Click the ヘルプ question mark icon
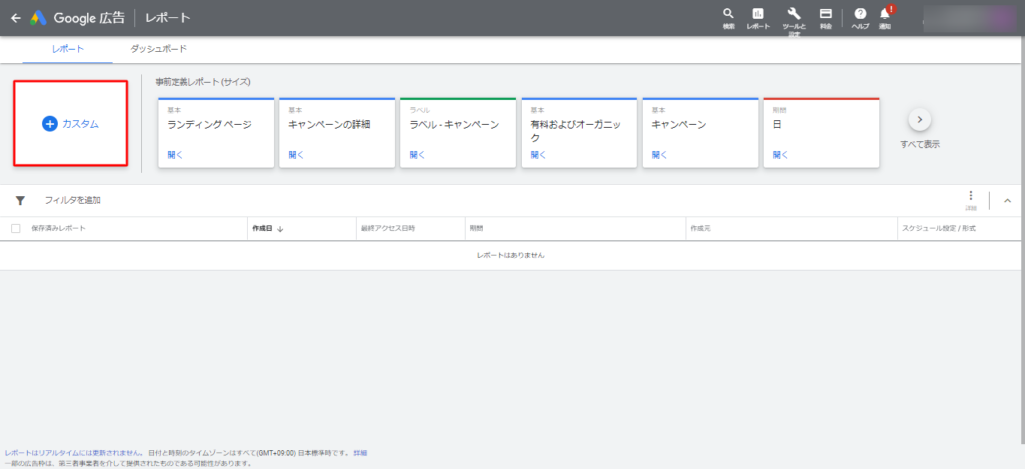1025x469 pixels. pyautogui.click(x=860, y=15)
